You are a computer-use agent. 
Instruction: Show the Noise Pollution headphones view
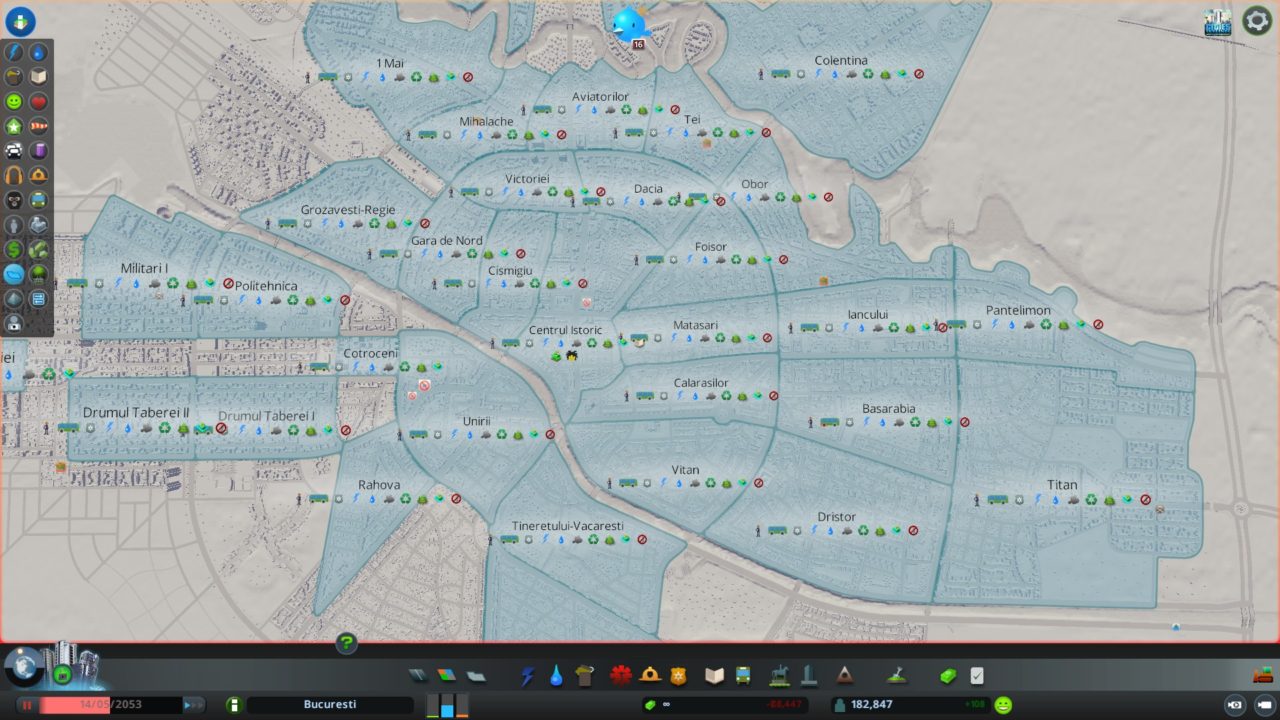tap(14, 176)
